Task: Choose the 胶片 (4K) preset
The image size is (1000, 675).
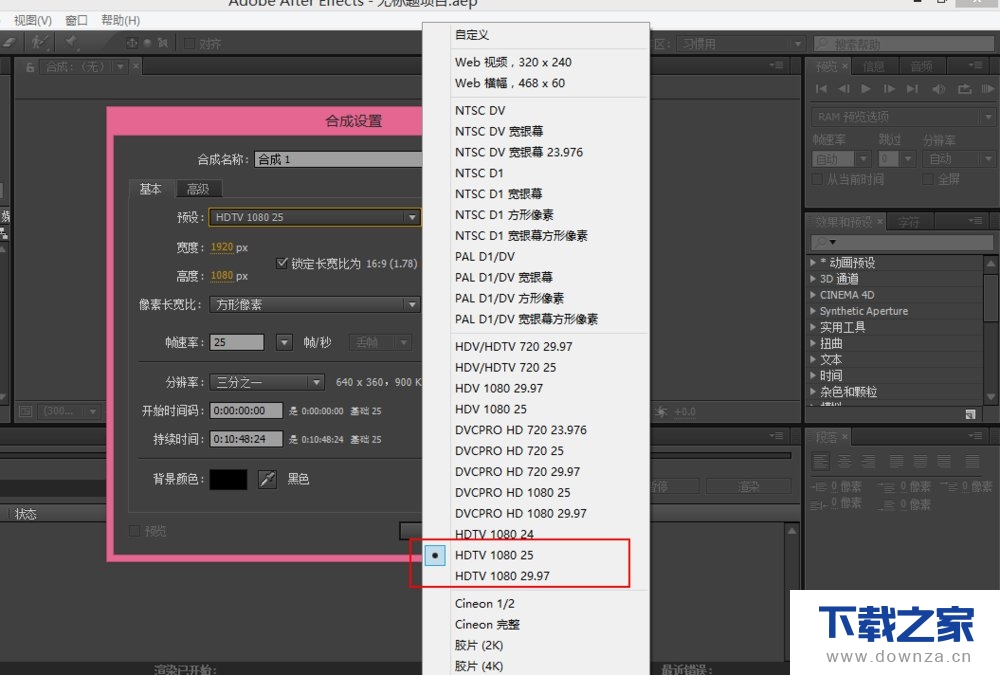Action: pyautogui.click(x=478, y=666)
